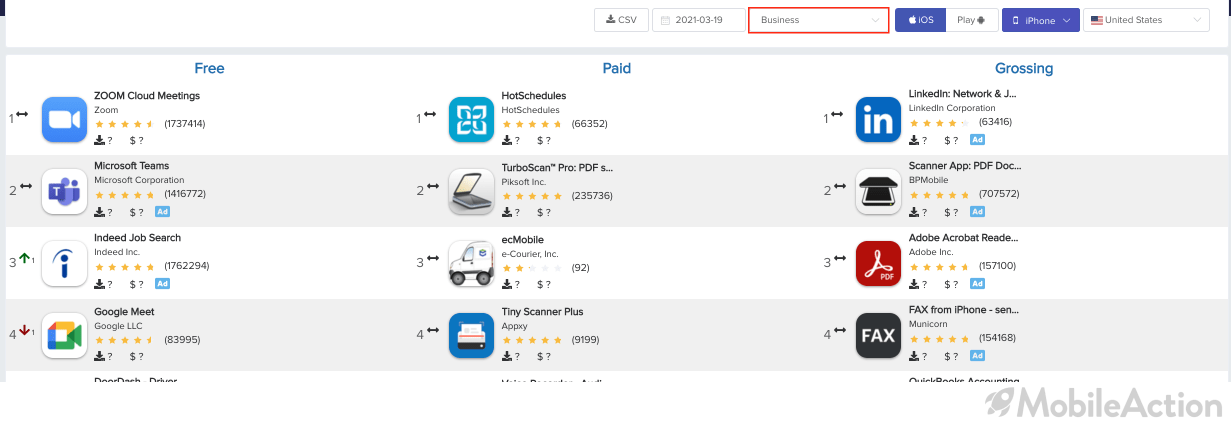The height and width of the screenshot is (422, 1231).
Task: Click the star rating for ecMobile
Action: point(531,268)
